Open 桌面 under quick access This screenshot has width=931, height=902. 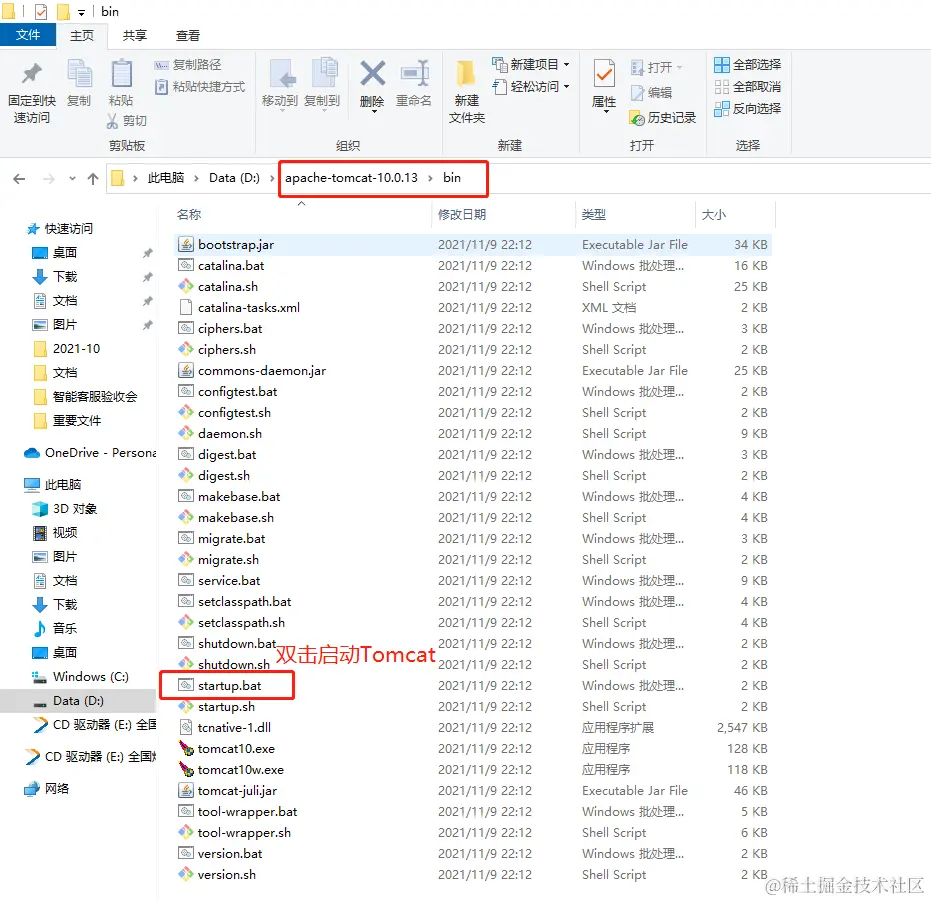(x=55, y=253)
